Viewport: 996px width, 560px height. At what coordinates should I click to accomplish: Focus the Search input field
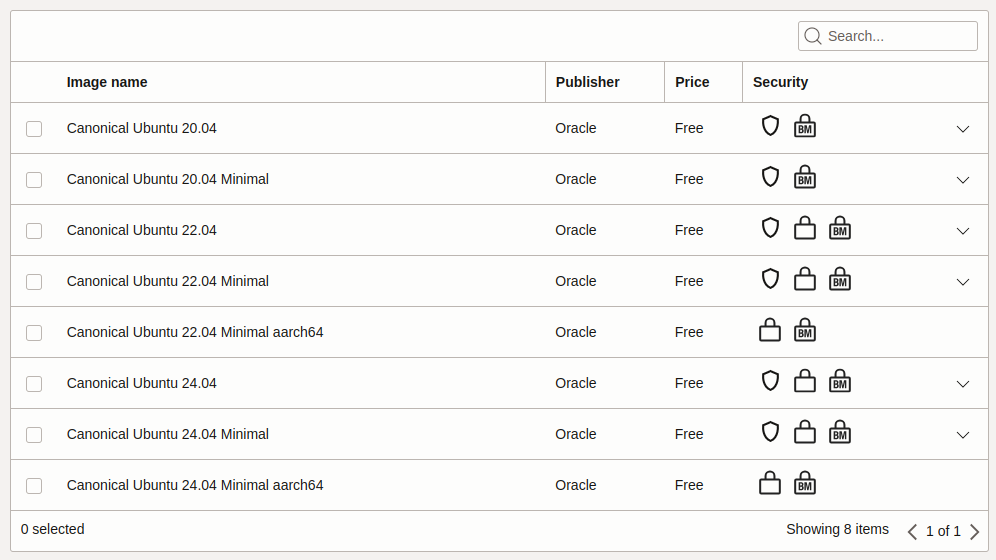887,36
